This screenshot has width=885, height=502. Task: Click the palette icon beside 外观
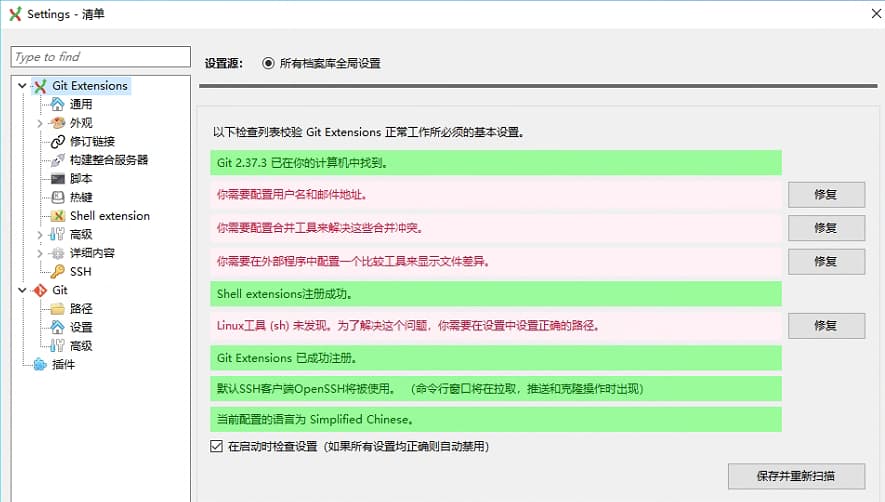tap(58, 123)
